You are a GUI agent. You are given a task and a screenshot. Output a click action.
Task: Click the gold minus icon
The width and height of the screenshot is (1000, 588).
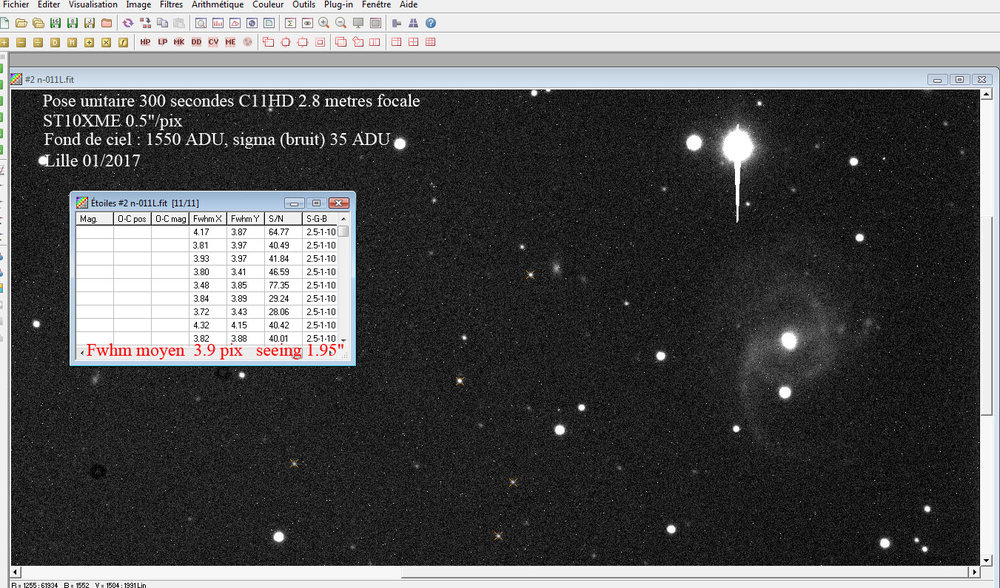[21, 42]
